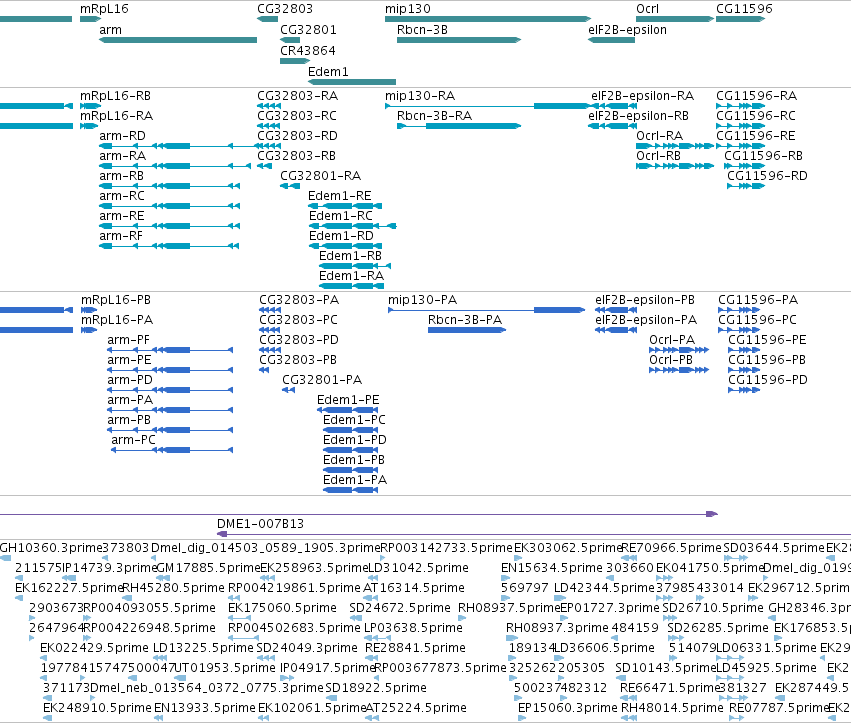The width and height of the screenshot is (851, 723).
Task: Select the arm-RA transcript
Action: (x=175, y=166)
